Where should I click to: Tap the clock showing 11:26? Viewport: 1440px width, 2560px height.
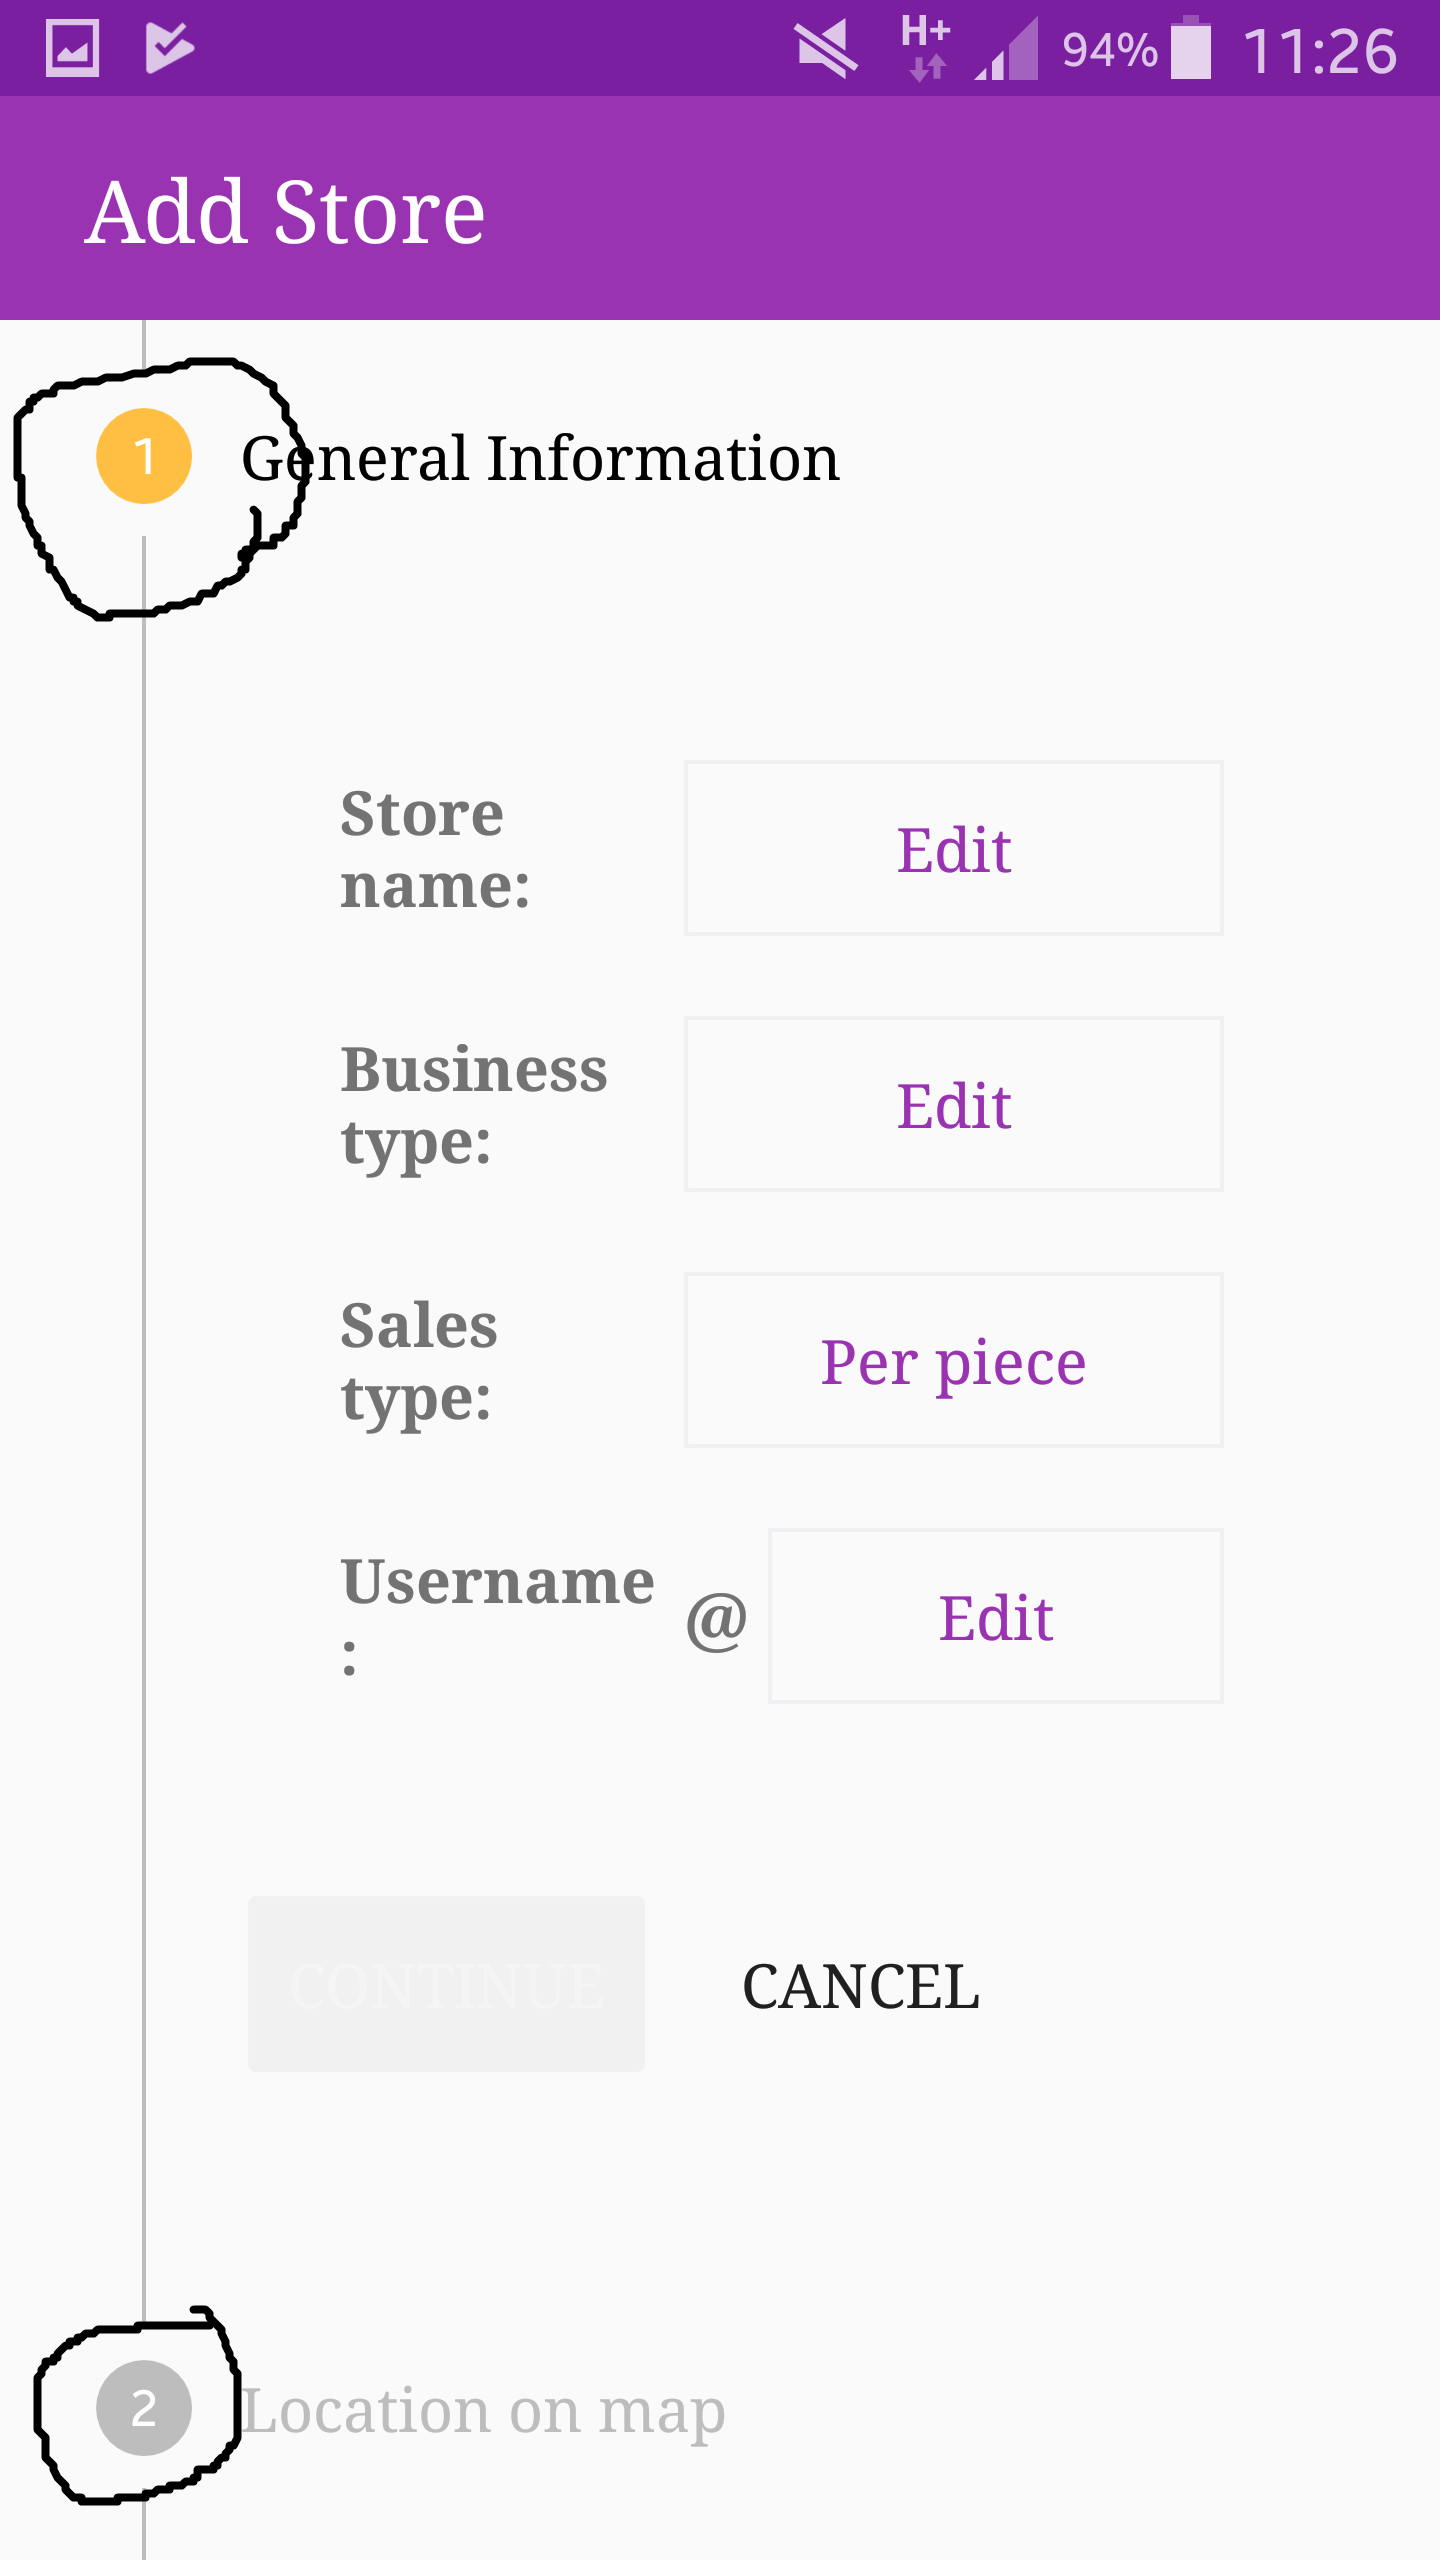[x=1319, y=50]
